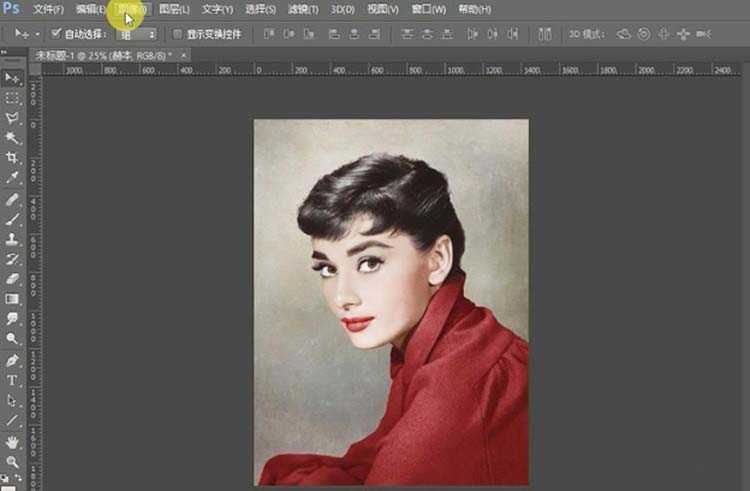Open the 滤镜(T) menu
Screen dimensions: 750x491
303,9
